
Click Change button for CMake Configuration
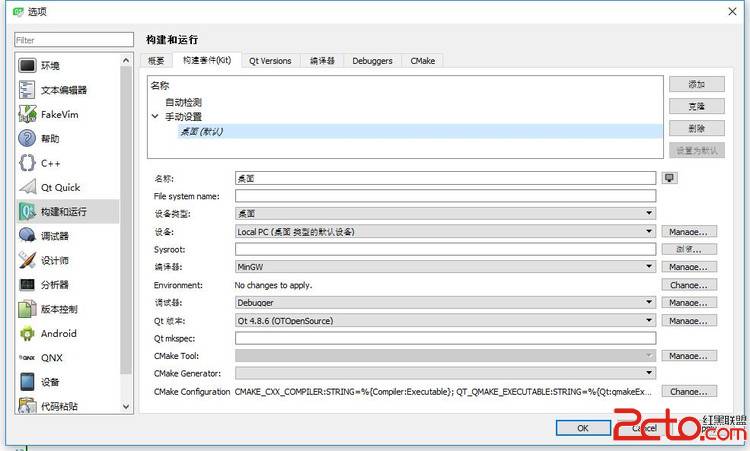point(689,391)
